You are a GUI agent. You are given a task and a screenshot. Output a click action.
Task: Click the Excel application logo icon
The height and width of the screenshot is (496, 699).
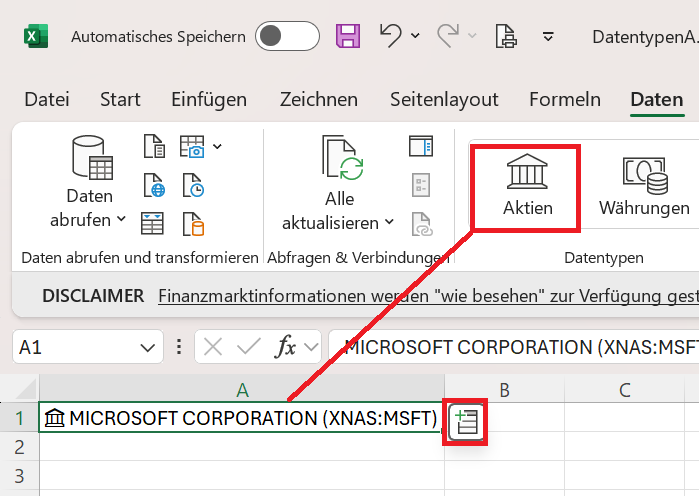[x=36, y=36]
